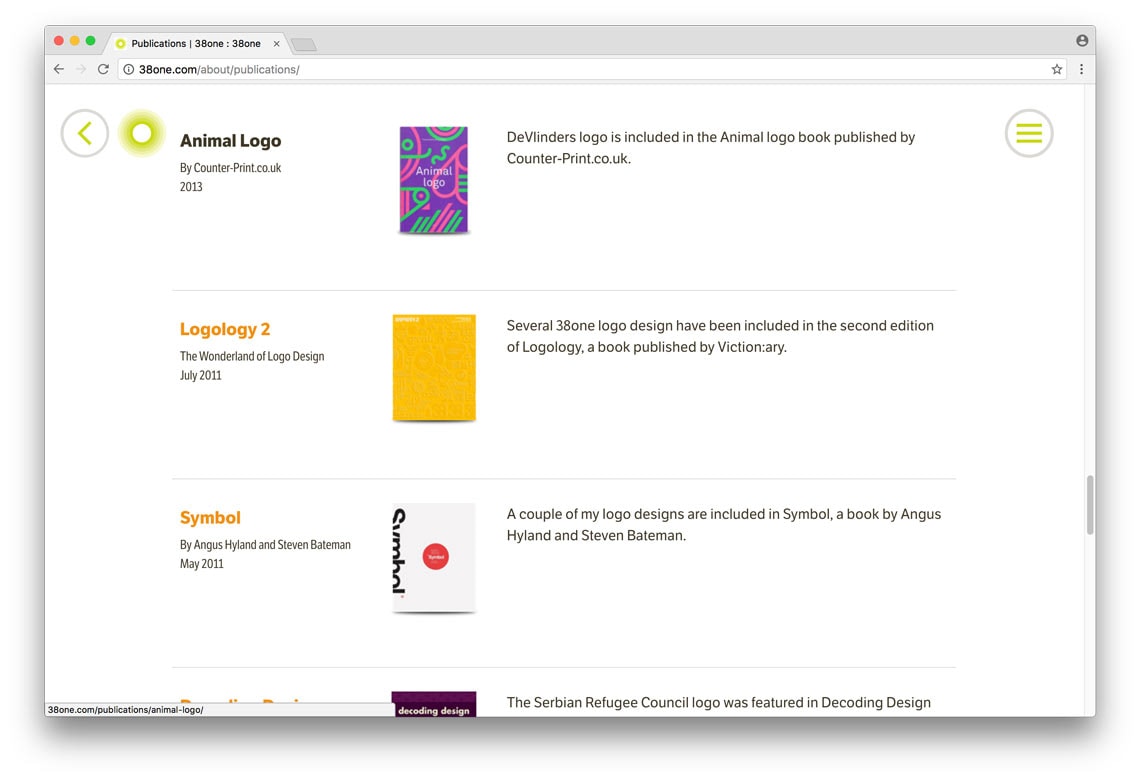Viewport: 1140px width, 780px height.
Task: View site information icon in address bar
Action: (129, 69)
